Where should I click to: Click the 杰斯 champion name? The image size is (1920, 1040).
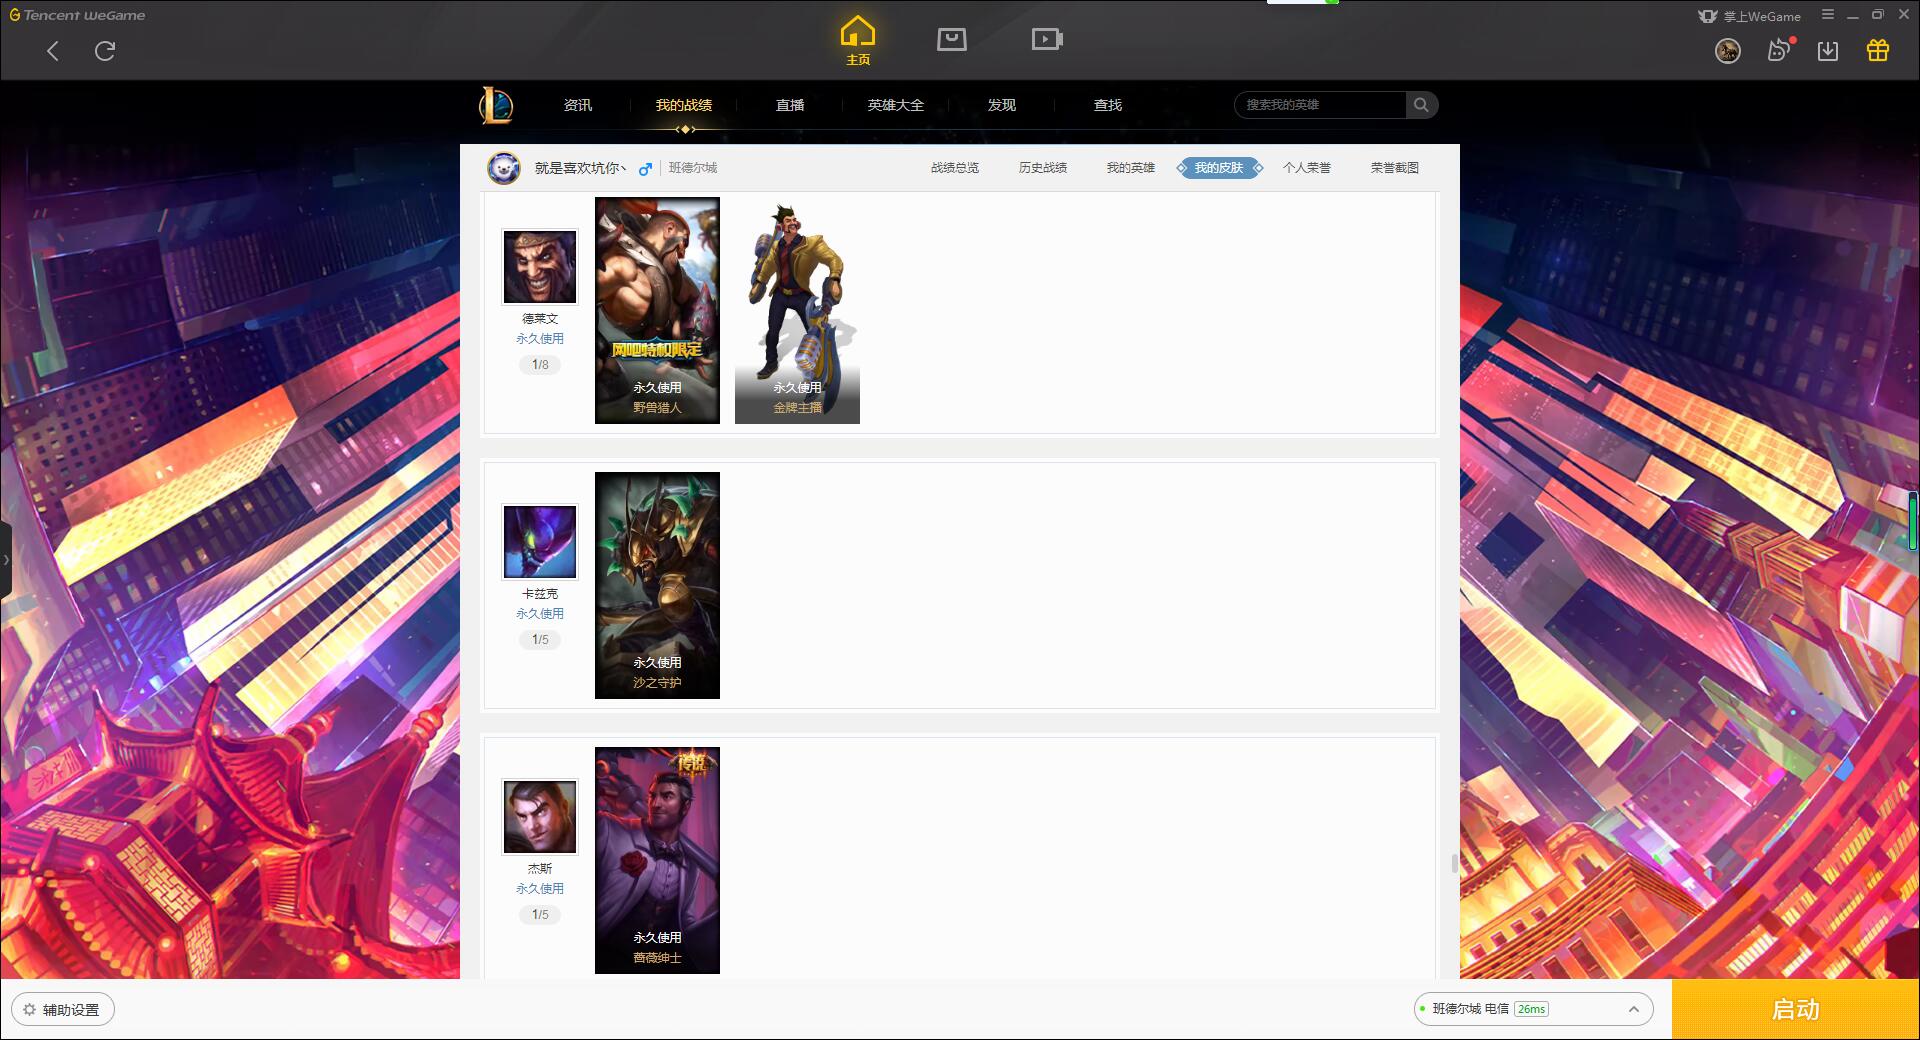[540, 869]
